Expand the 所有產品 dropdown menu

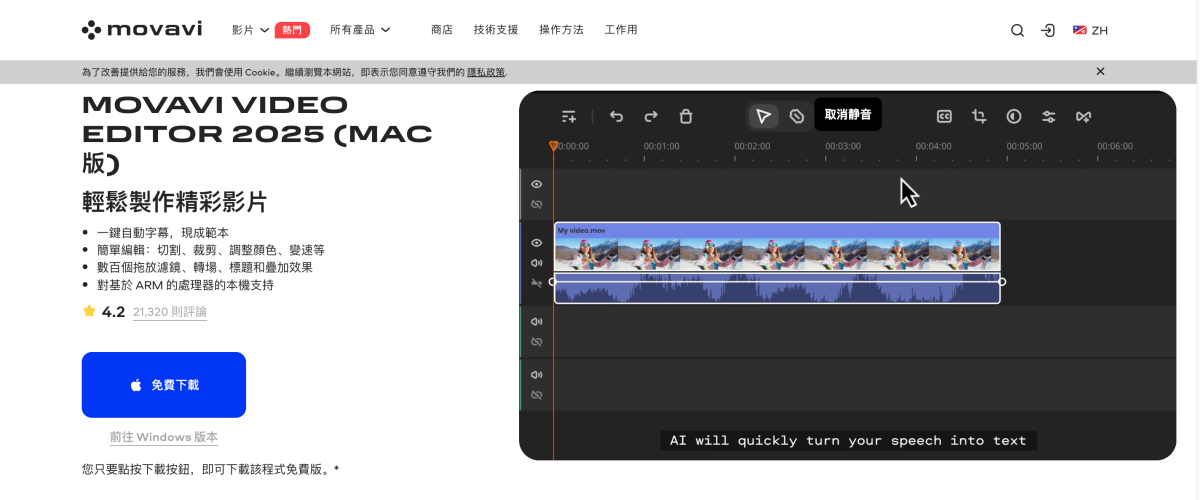[x=360, y=30]
